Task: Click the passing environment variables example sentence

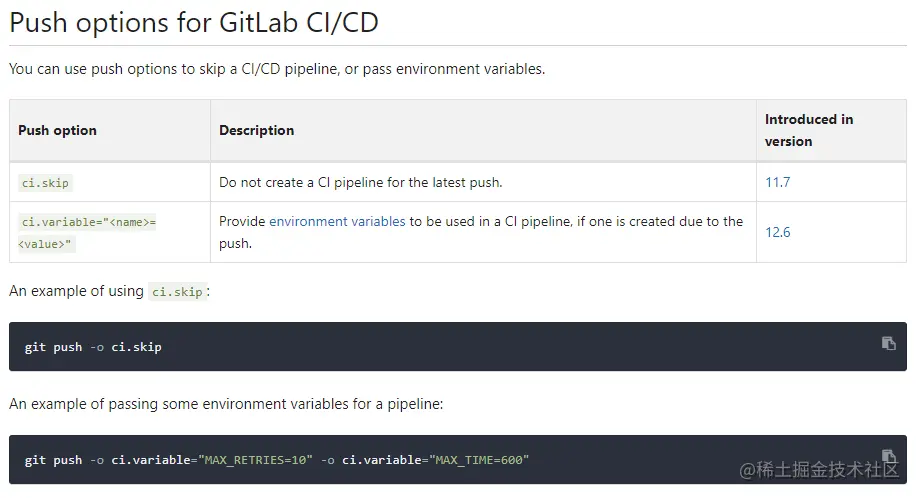Action: click(225, 404)
